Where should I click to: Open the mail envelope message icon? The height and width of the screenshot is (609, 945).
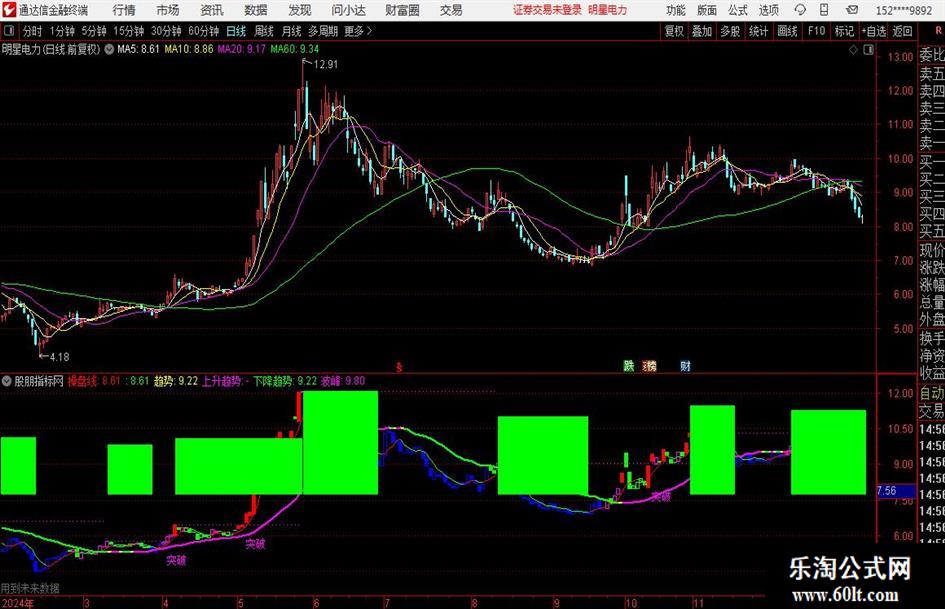(x=852, y=10)
